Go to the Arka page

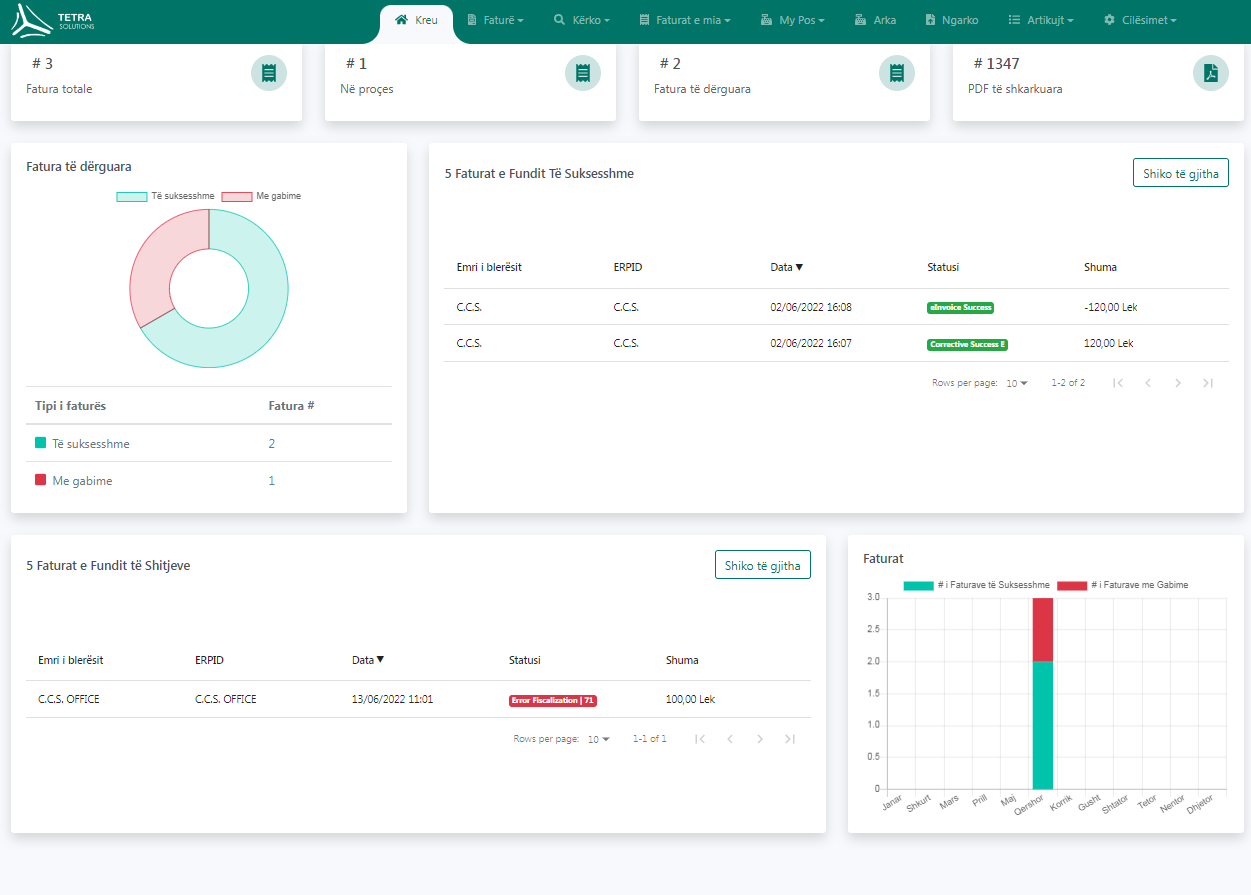[x=875, y=20]
